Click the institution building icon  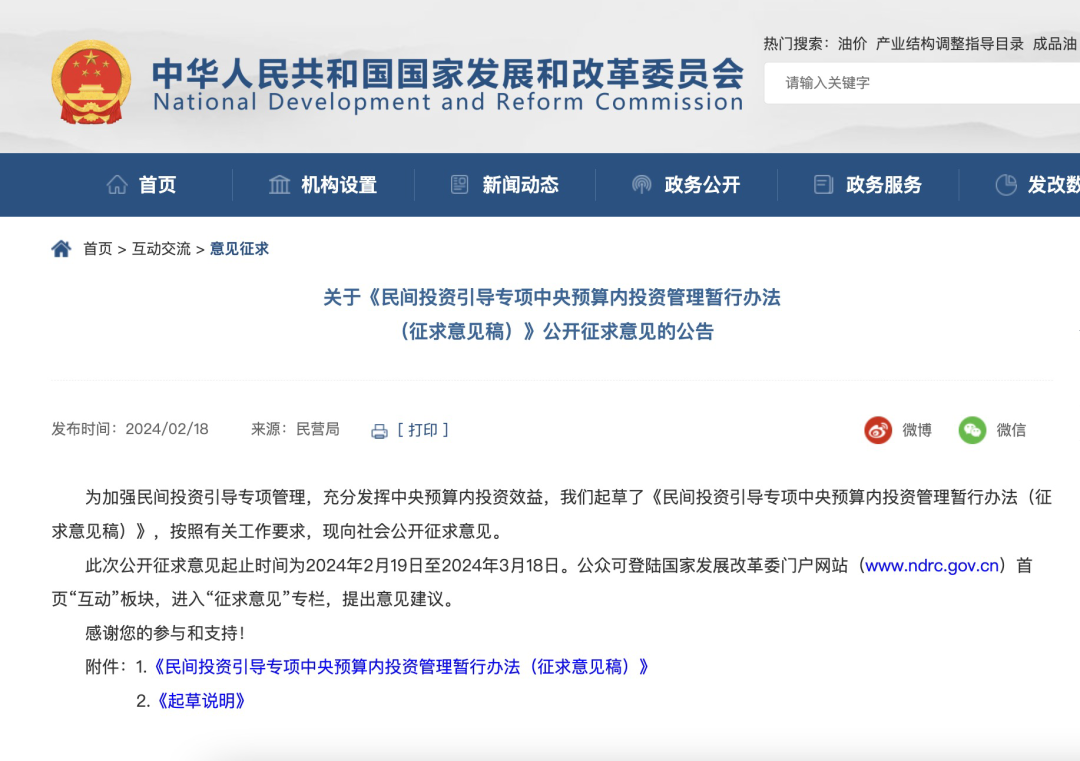[x=279, y=185]
